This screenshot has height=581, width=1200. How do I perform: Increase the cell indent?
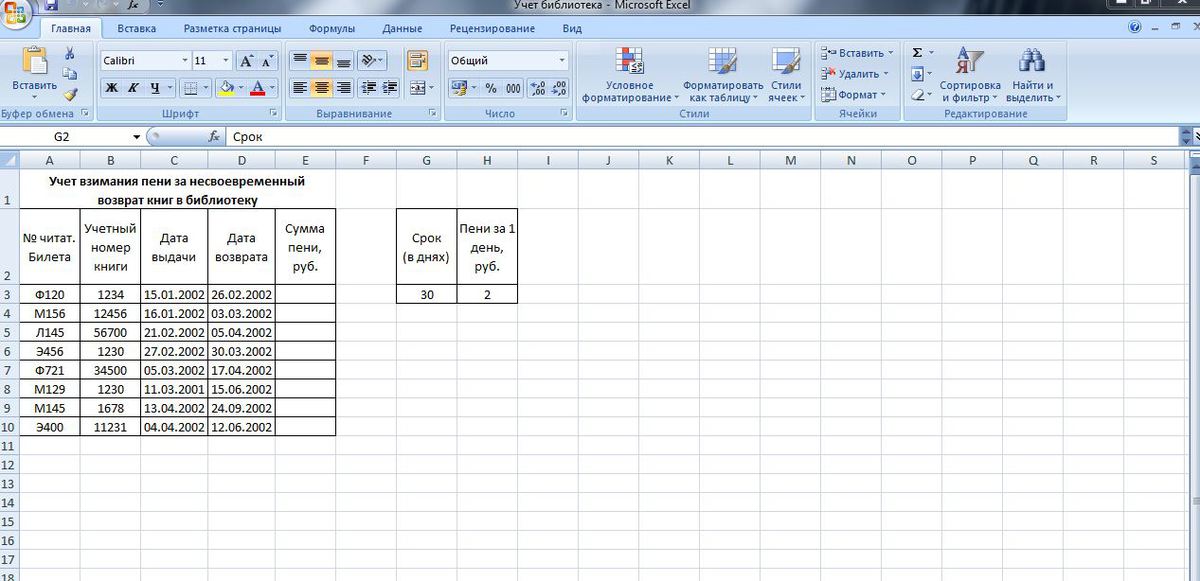(x=390, y=88)
